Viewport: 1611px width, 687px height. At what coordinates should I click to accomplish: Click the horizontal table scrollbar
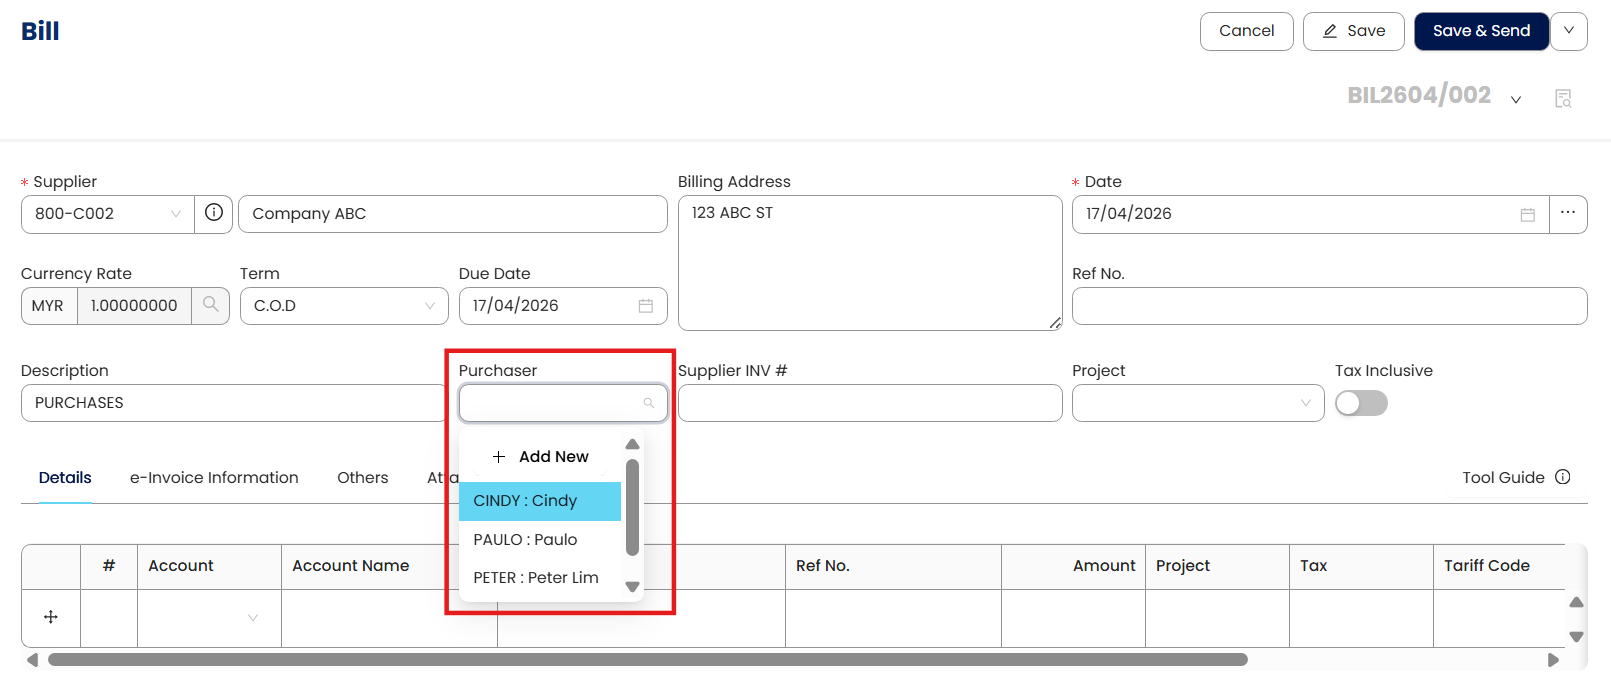pyautogui.click(x=647, y=660)
